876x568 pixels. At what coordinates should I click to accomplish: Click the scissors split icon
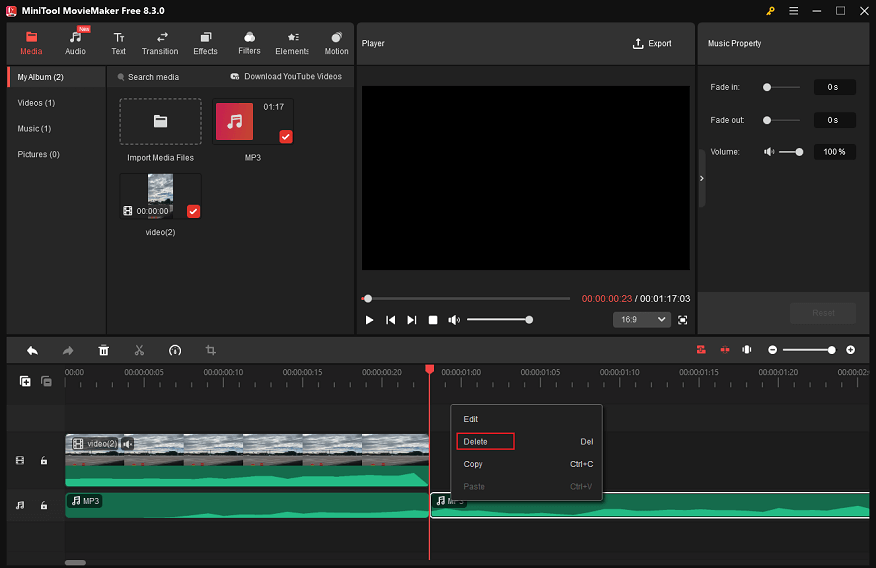(139, 351)
